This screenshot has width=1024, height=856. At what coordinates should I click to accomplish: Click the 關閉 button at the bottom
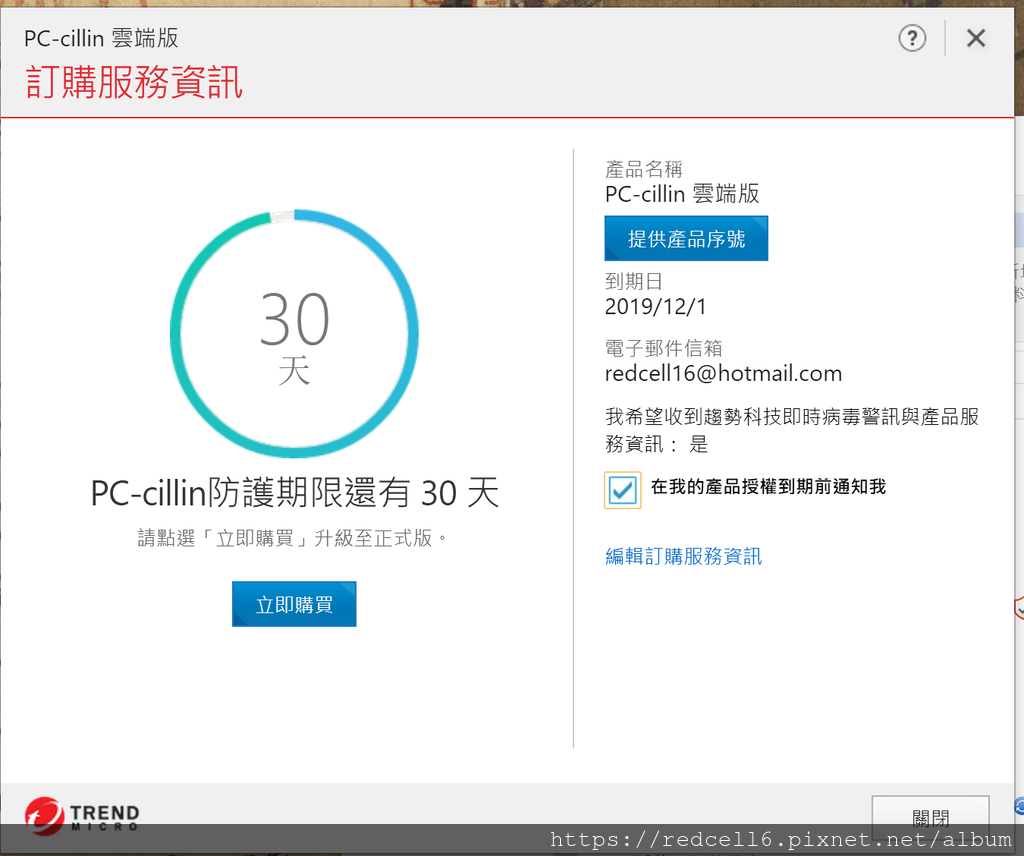pyautogui.click(x=930, y=816)
